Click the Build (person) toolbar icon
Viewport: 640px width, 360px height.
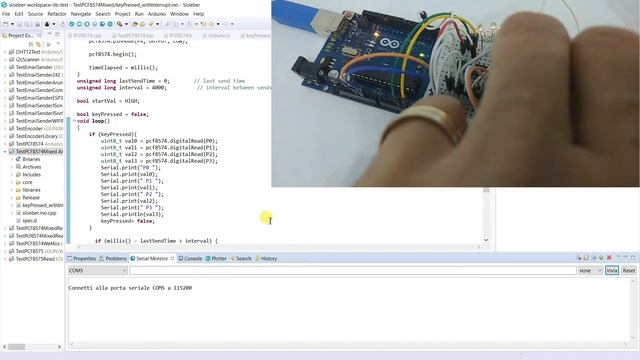coord(47,24)
